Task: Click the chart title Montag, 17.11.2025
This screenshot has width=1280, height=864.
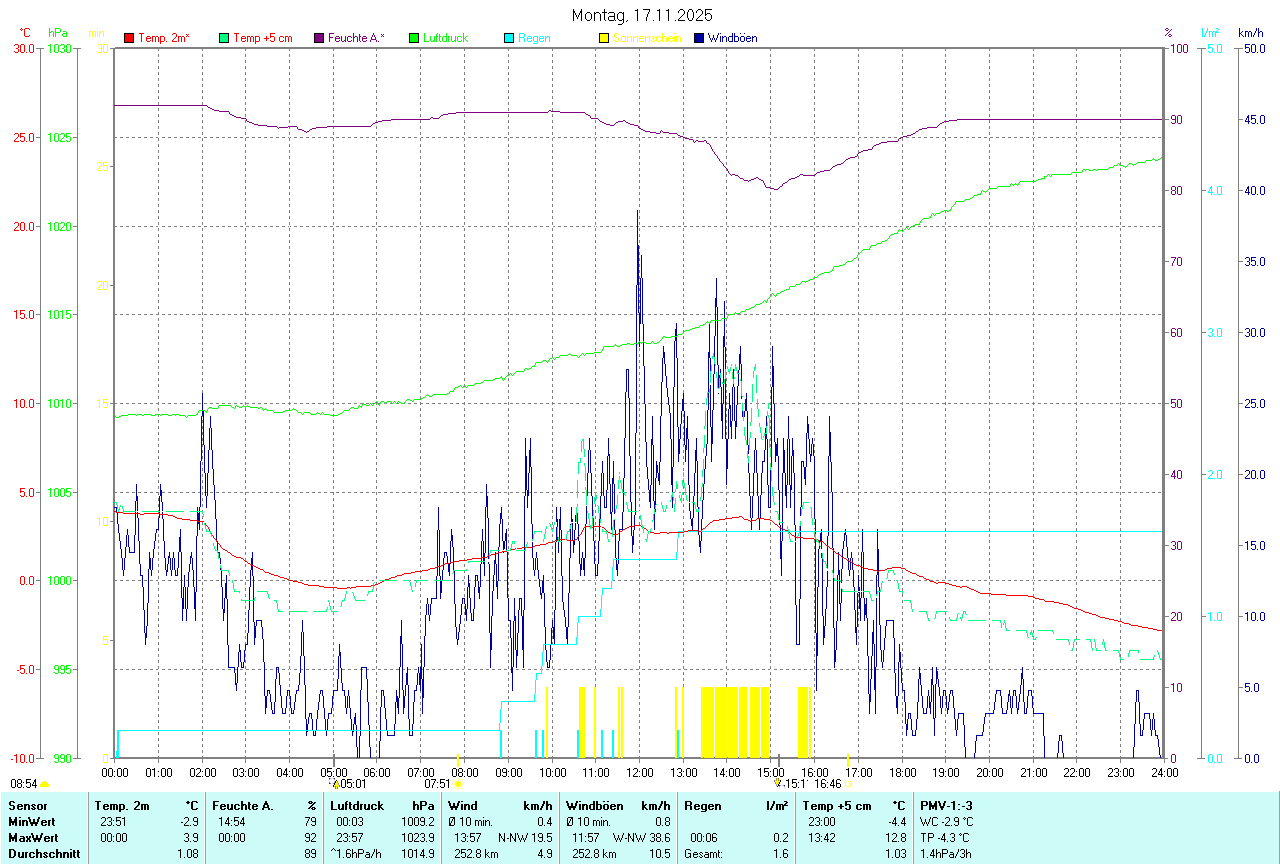Action: point(642,15)
